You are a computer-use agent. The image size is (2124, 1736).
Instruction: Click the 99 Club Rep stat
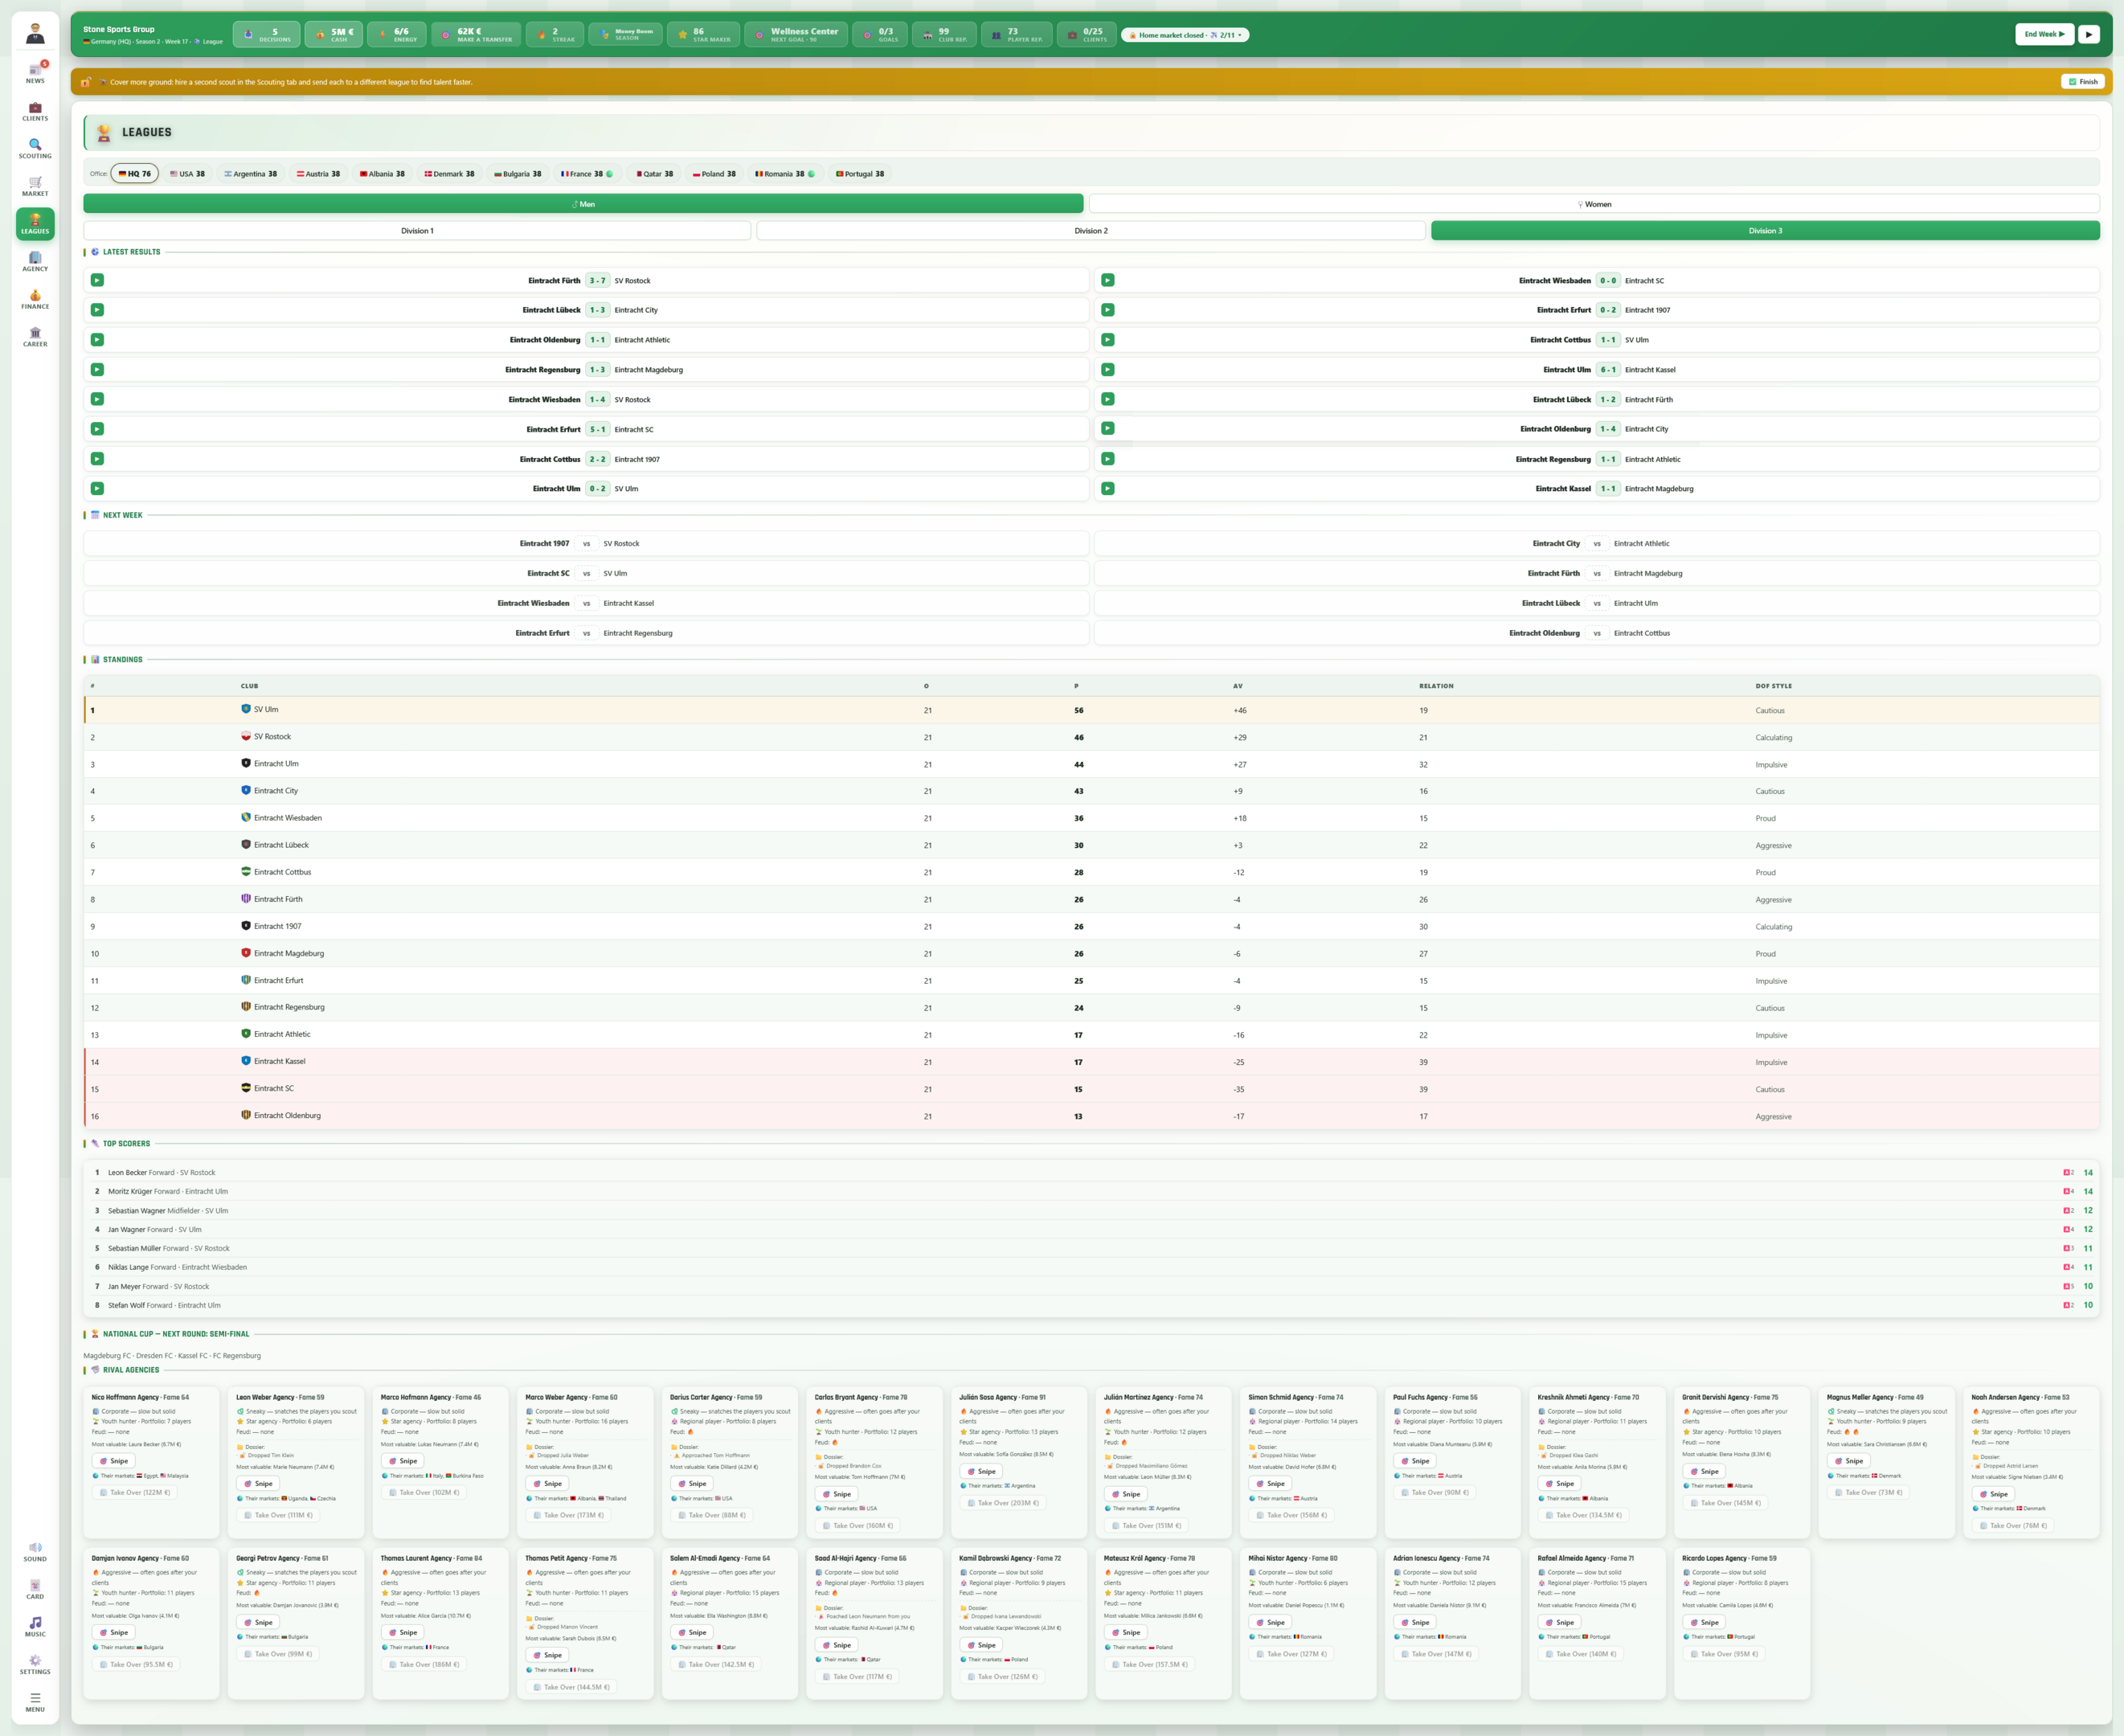pos(944,35)
